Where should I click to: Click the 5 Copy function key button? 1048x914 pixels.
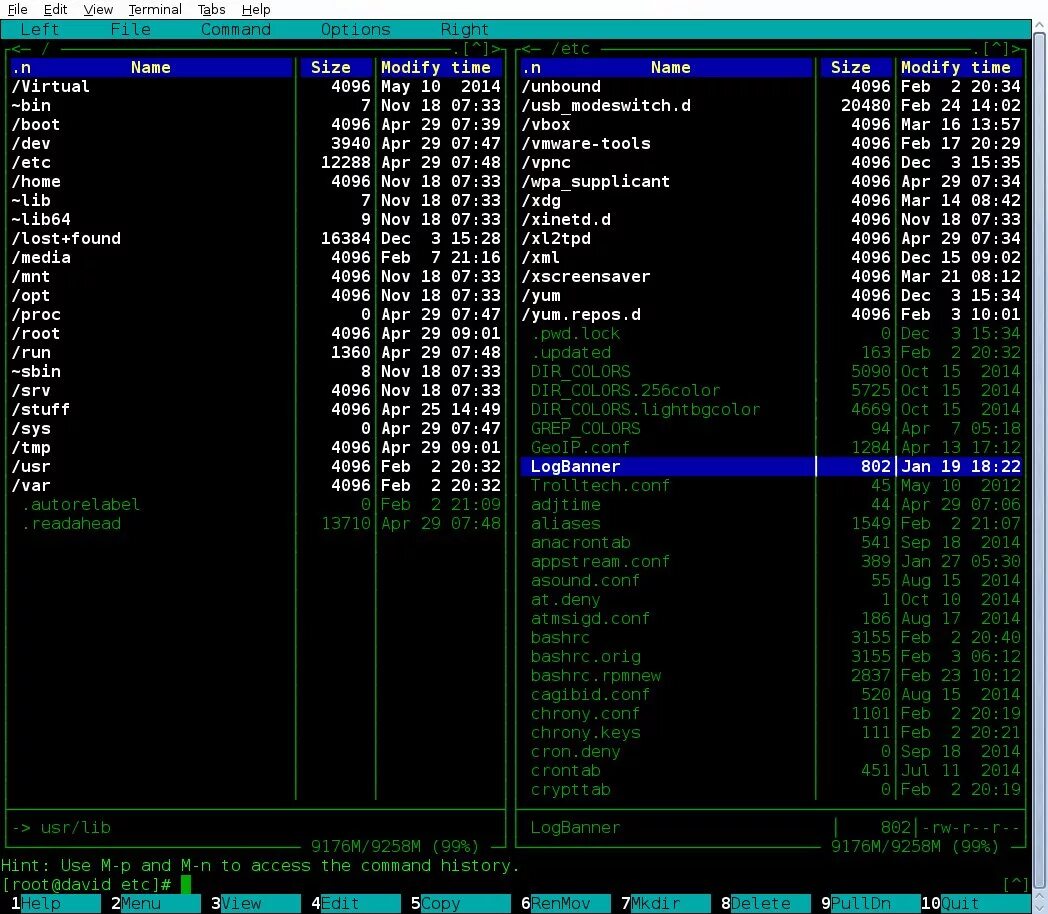click(x=461, y=903)
